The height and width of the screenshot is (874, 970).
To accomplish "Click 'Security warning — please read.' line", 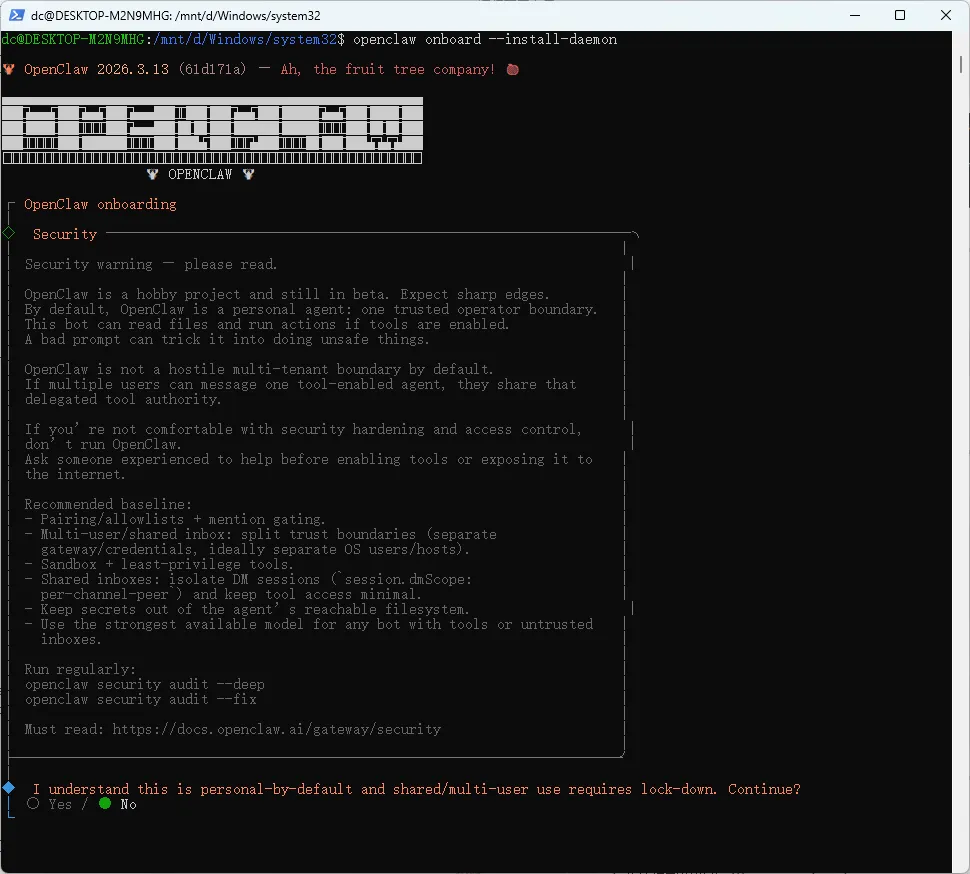I will pyautogui.click(x=151, y=264).
